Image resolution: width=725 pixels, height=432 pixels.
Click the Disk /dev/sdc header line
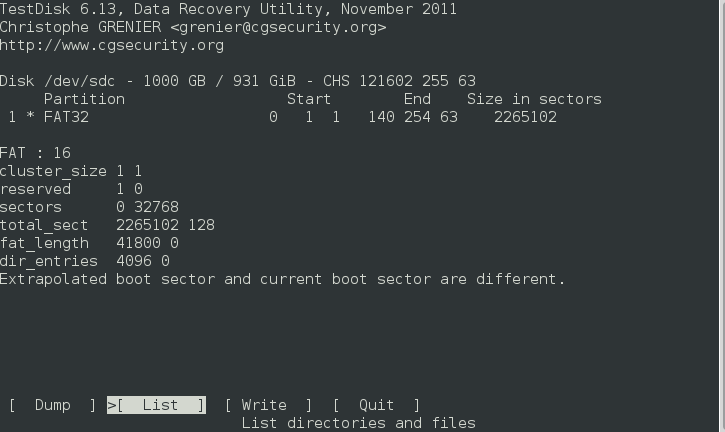tap(238, 81)
